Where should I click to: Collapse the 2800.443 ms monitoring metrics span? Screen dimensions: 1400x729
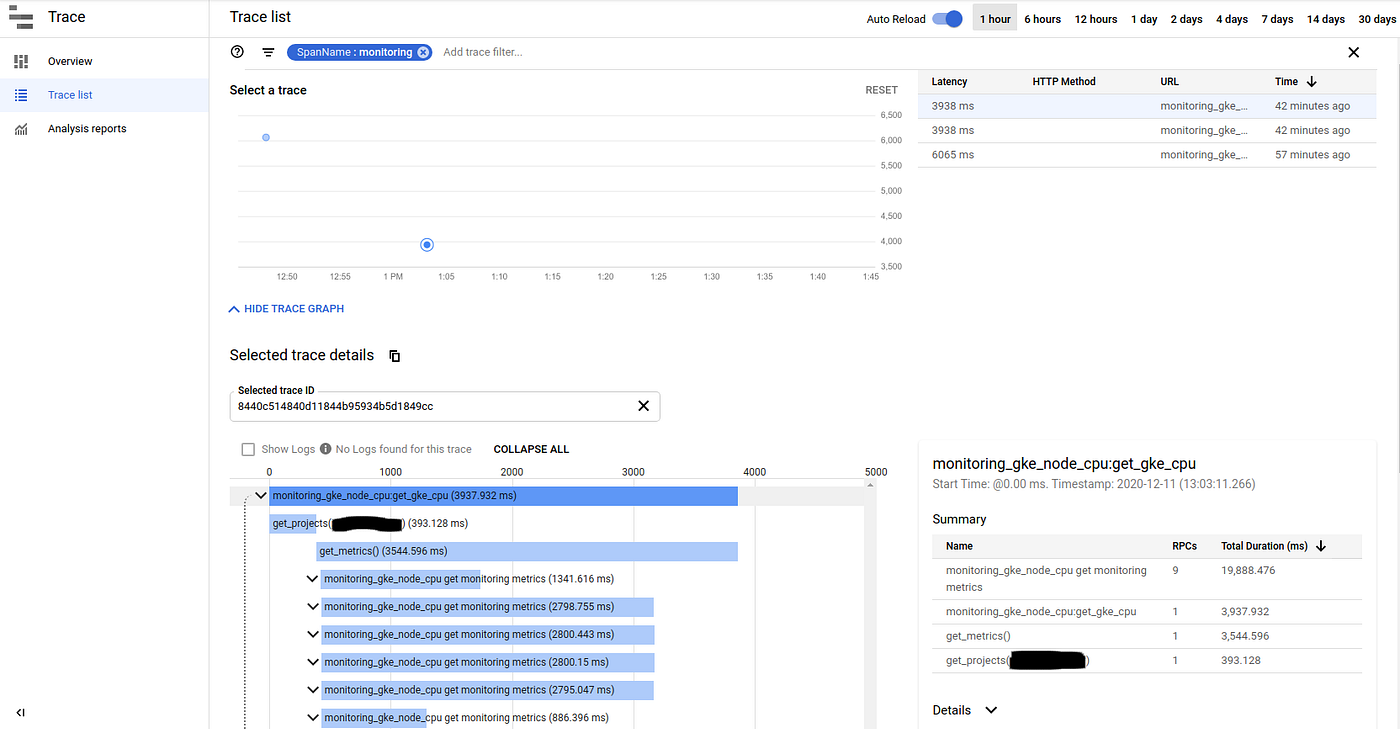(x=313, y=635)
